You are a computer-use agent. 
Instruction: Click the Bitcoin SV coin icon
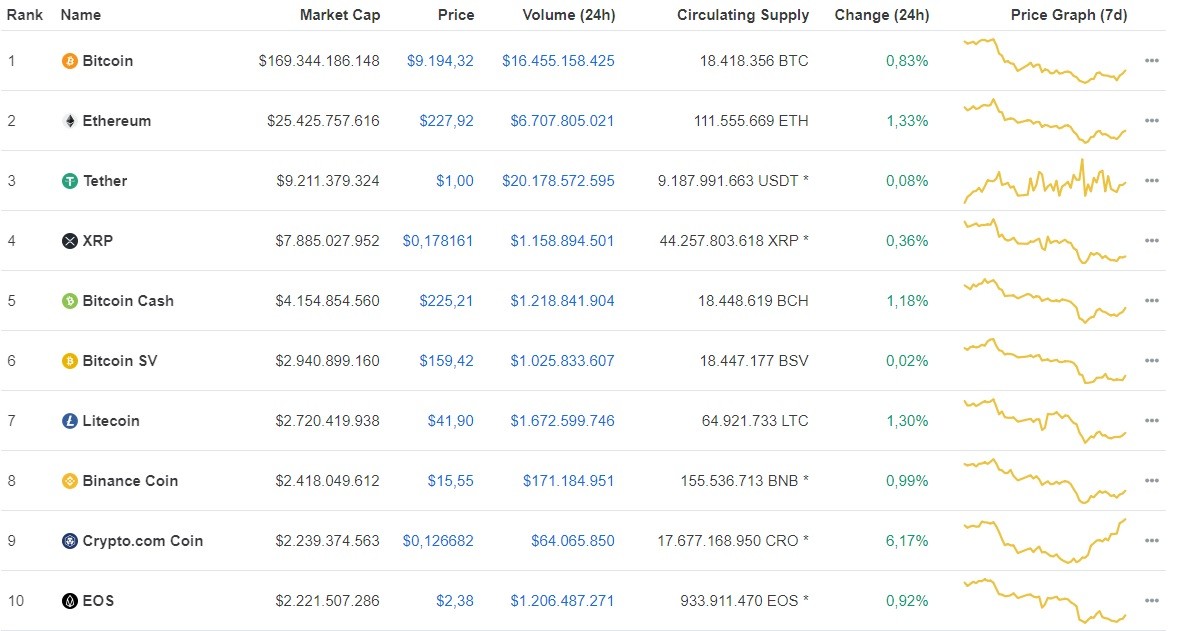coord(68,361)
